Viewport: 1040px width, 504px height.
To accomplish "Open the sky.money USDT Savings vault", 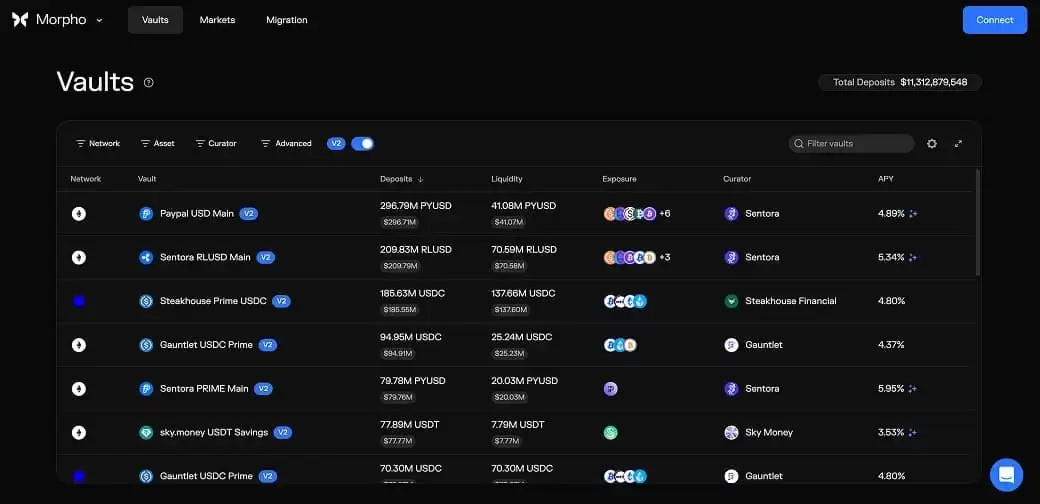I will coord(214,432).
